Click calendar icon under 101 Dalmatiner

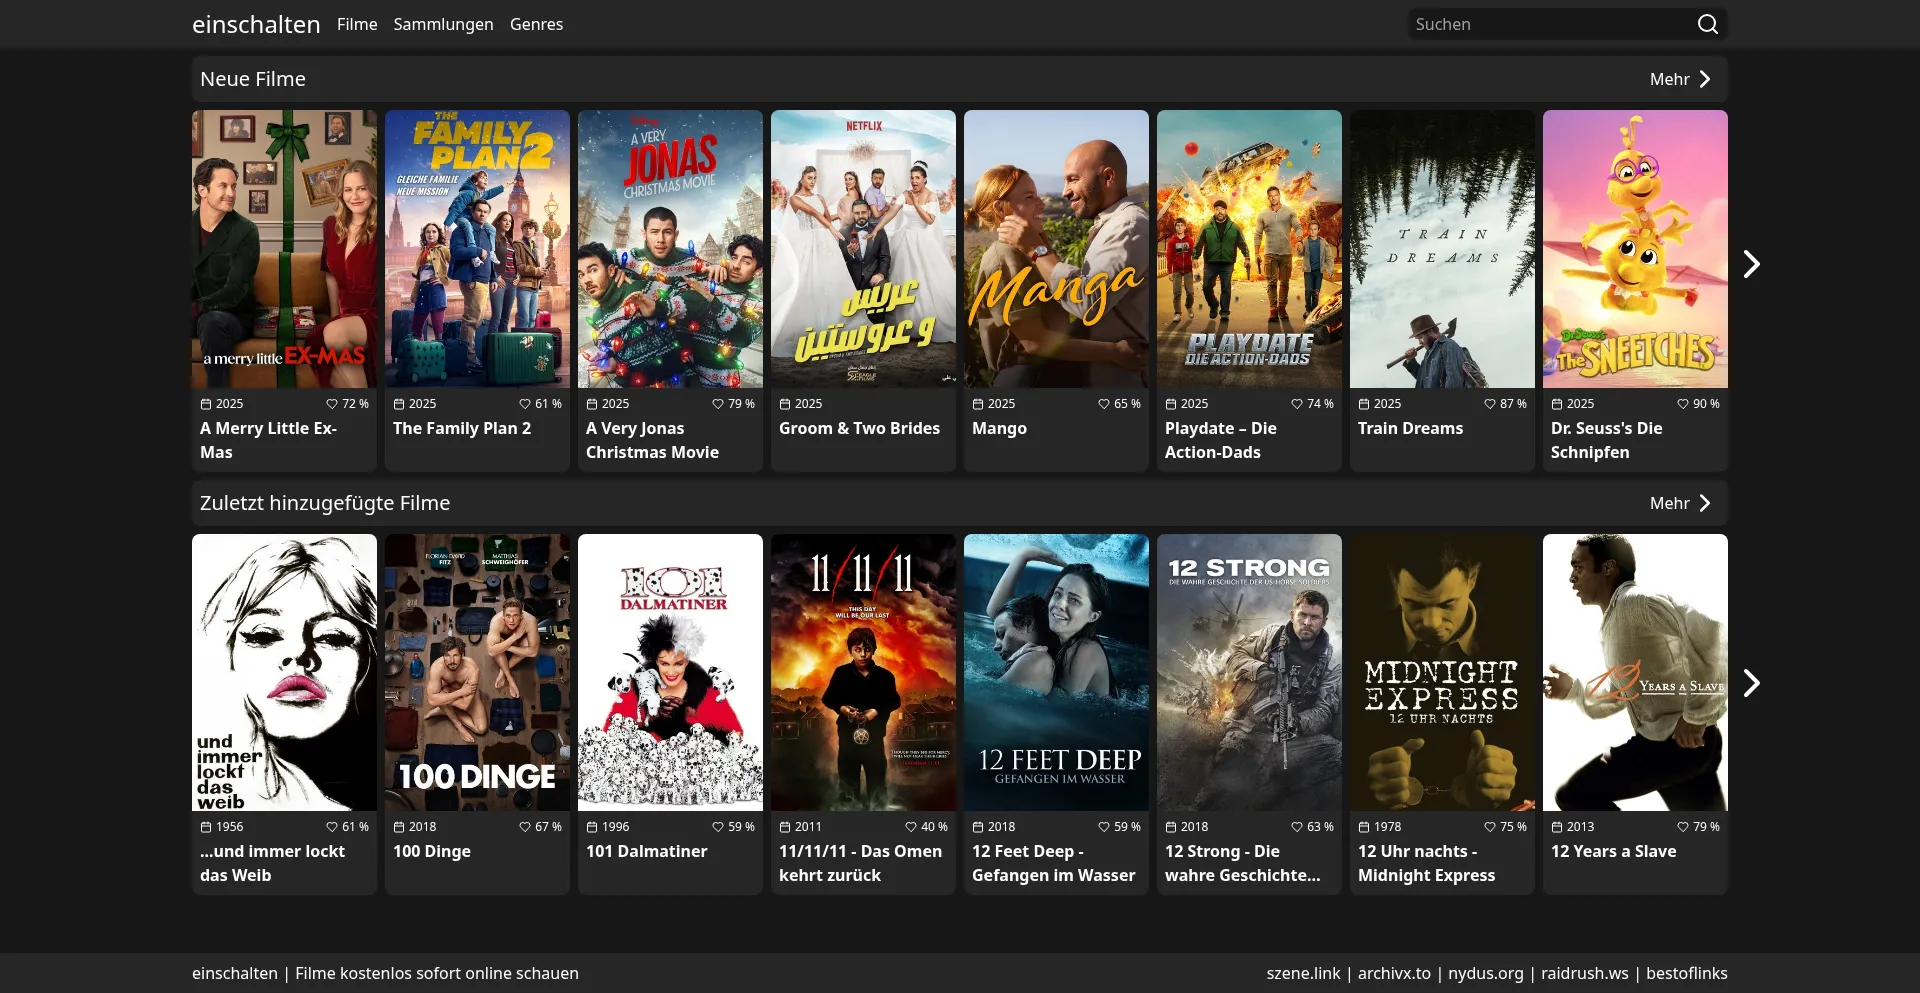(x=592, y=827)
